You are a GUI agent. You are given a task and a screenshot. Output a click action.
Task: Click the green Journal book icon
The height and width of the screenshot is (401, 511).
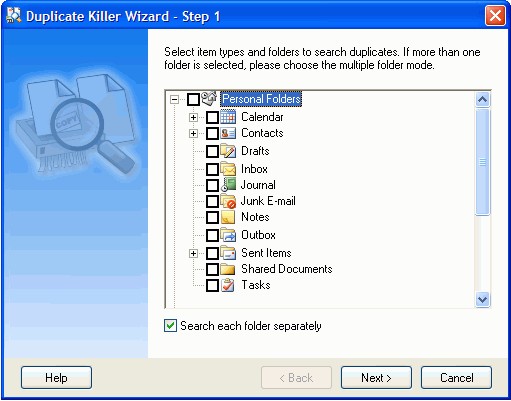228,185
